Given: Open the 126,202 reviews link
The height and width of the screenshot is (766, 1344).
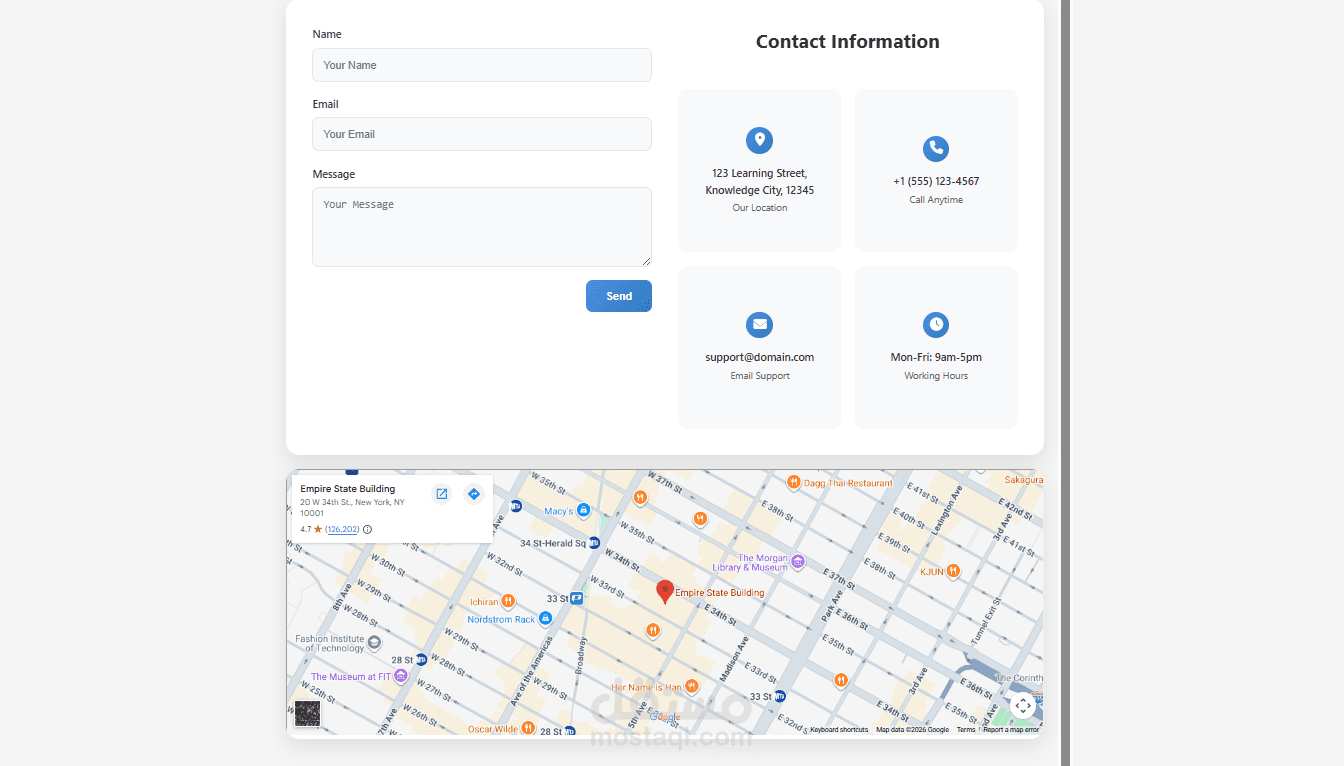Looking at the screenshot, I should [x=342, y=529].
